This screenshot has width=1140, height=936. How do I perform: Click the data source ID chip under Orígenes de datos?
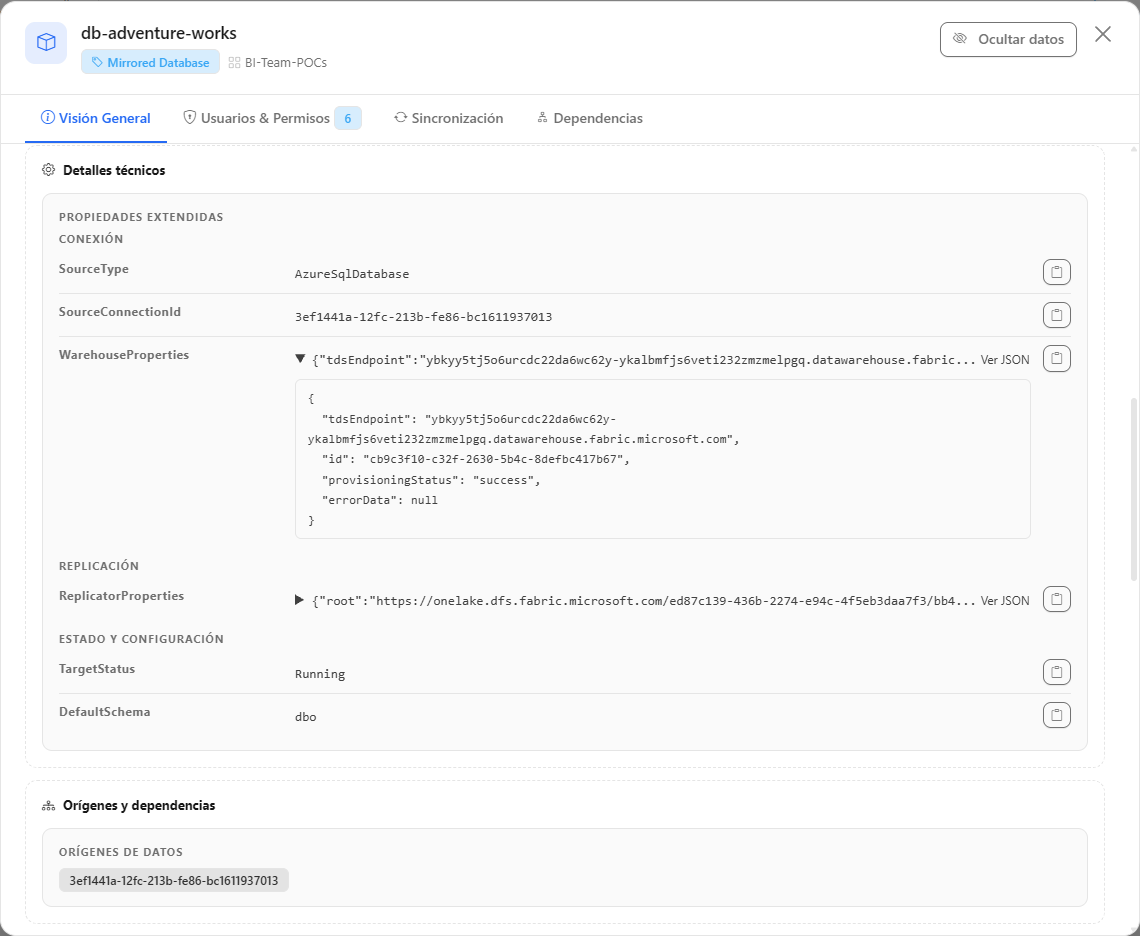coord(174,880)
